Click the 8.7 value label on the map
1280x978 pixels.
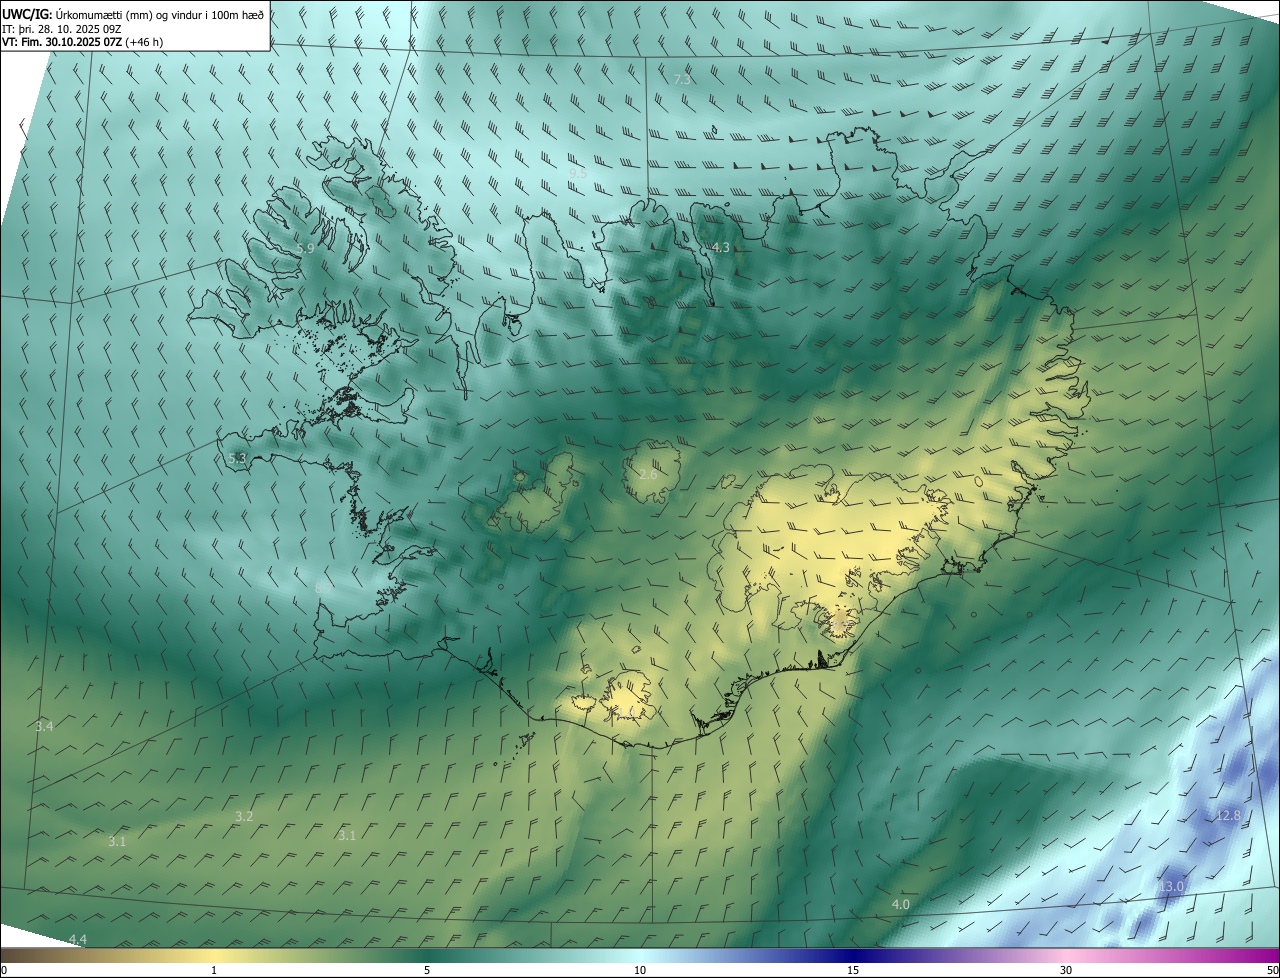325,588
